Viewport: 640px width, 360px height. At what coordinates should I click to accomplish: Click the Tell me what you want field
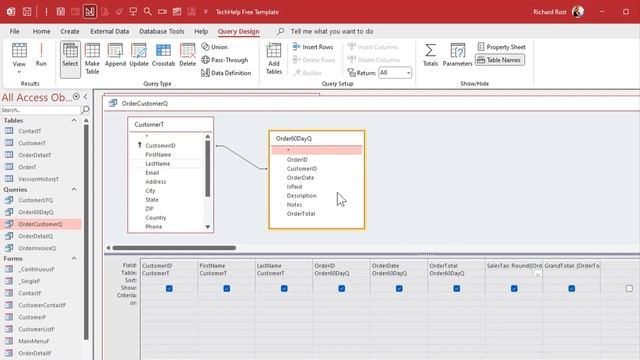(331, 31)
